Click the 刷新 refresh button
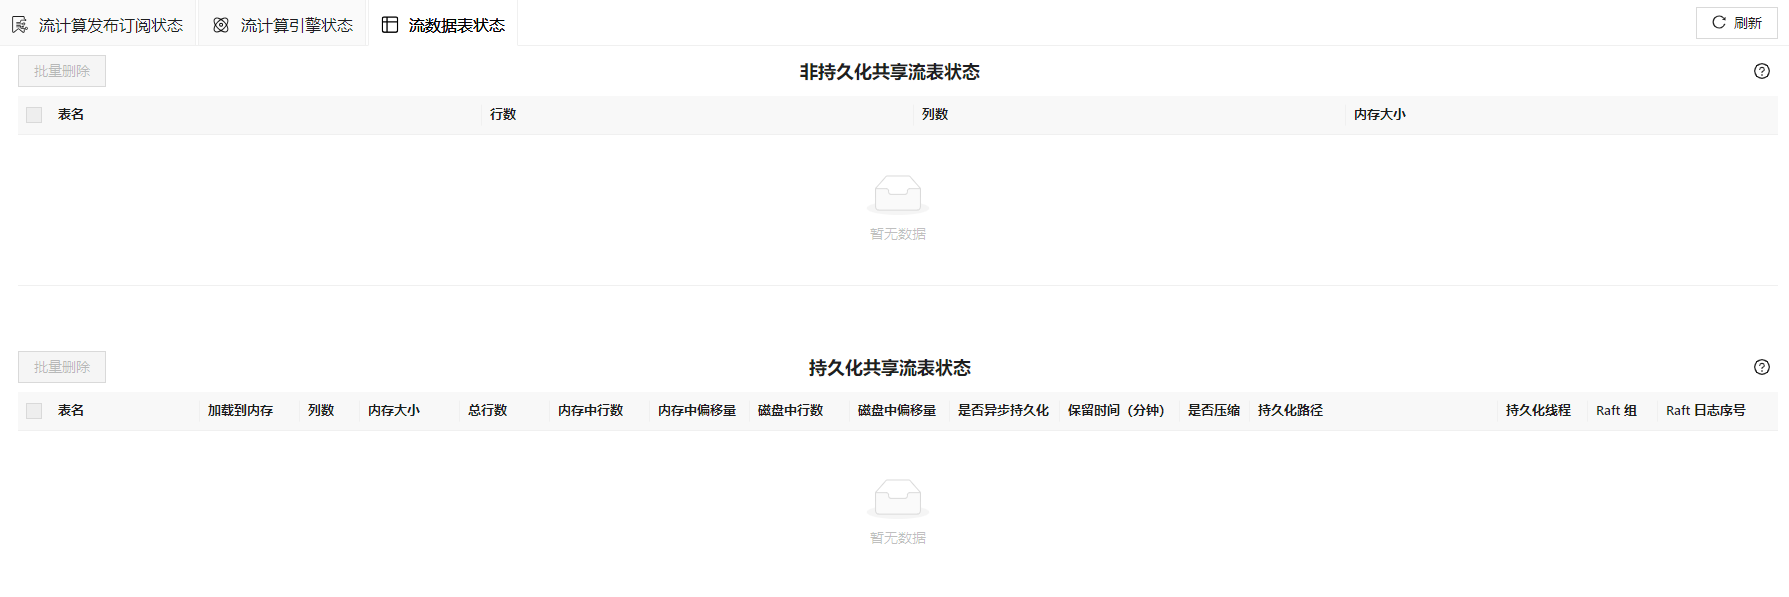 1736,23
